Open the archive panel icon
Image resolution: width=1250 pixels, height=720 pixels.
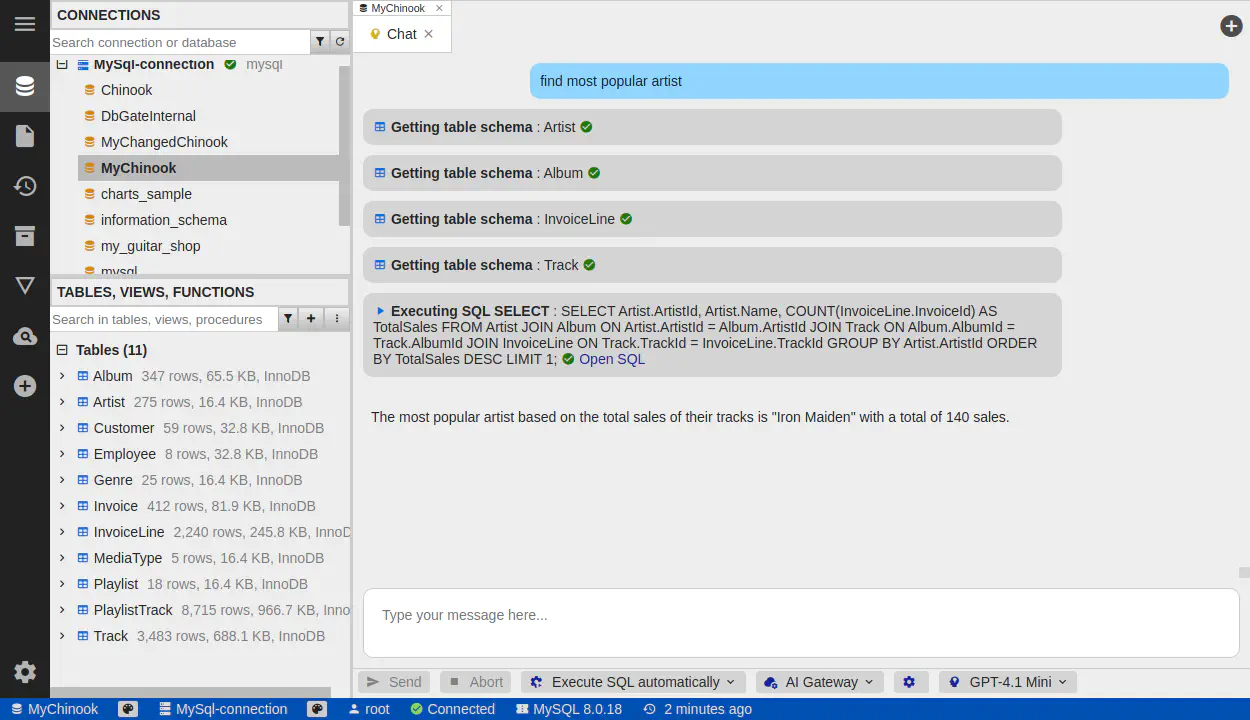pyautogui.click(x=25, y=236)
